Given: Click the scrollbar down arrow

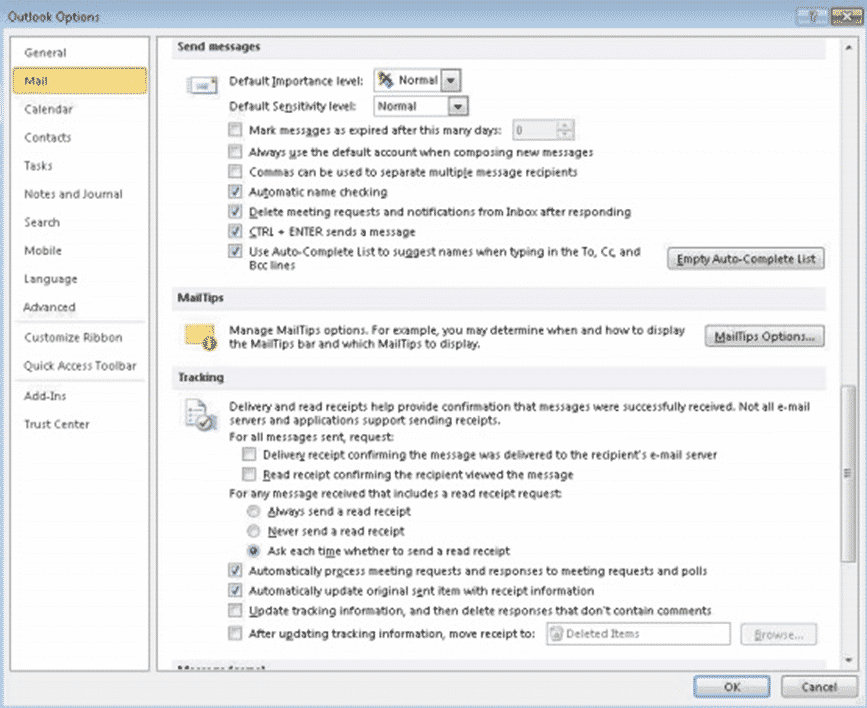Looking at the screenshot, I should (848, 660).
